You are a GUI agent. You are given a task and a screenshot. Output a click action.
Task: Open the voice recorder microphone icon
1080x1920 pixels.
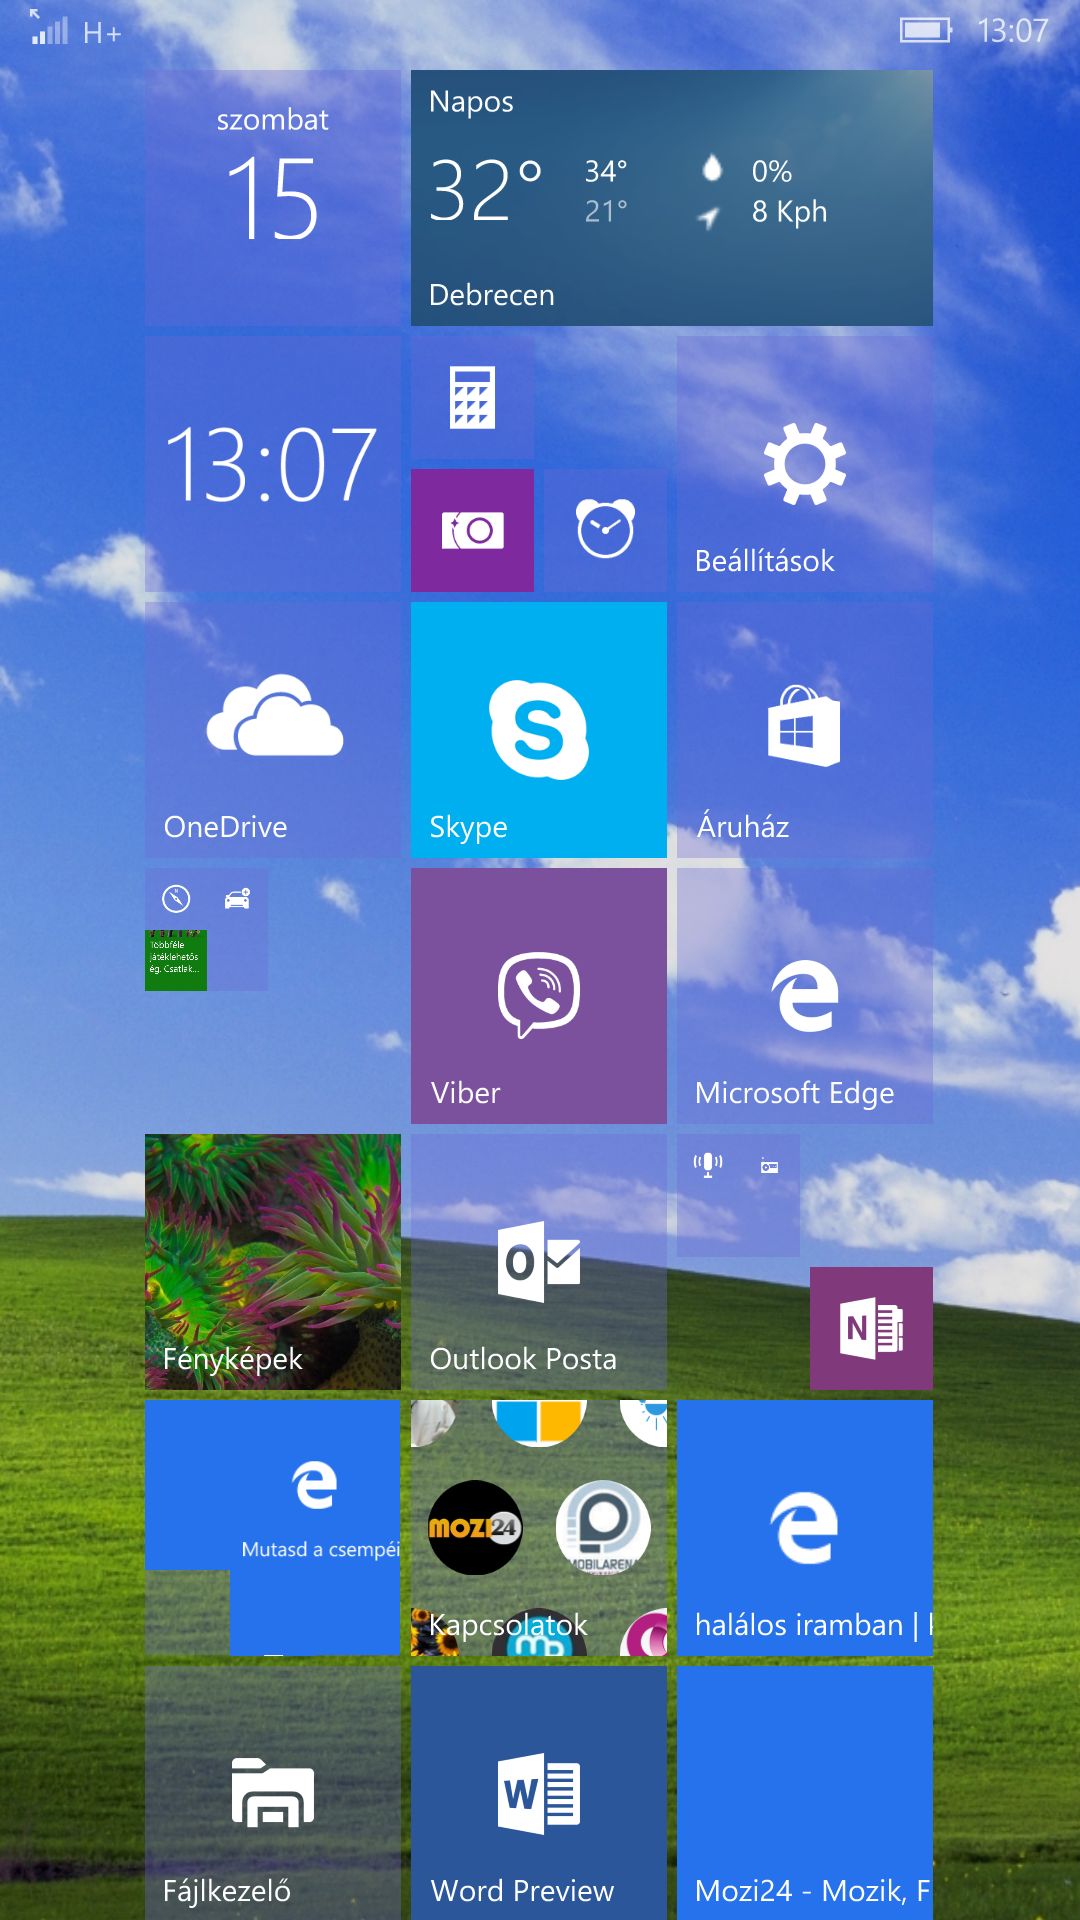point(708,1165)
